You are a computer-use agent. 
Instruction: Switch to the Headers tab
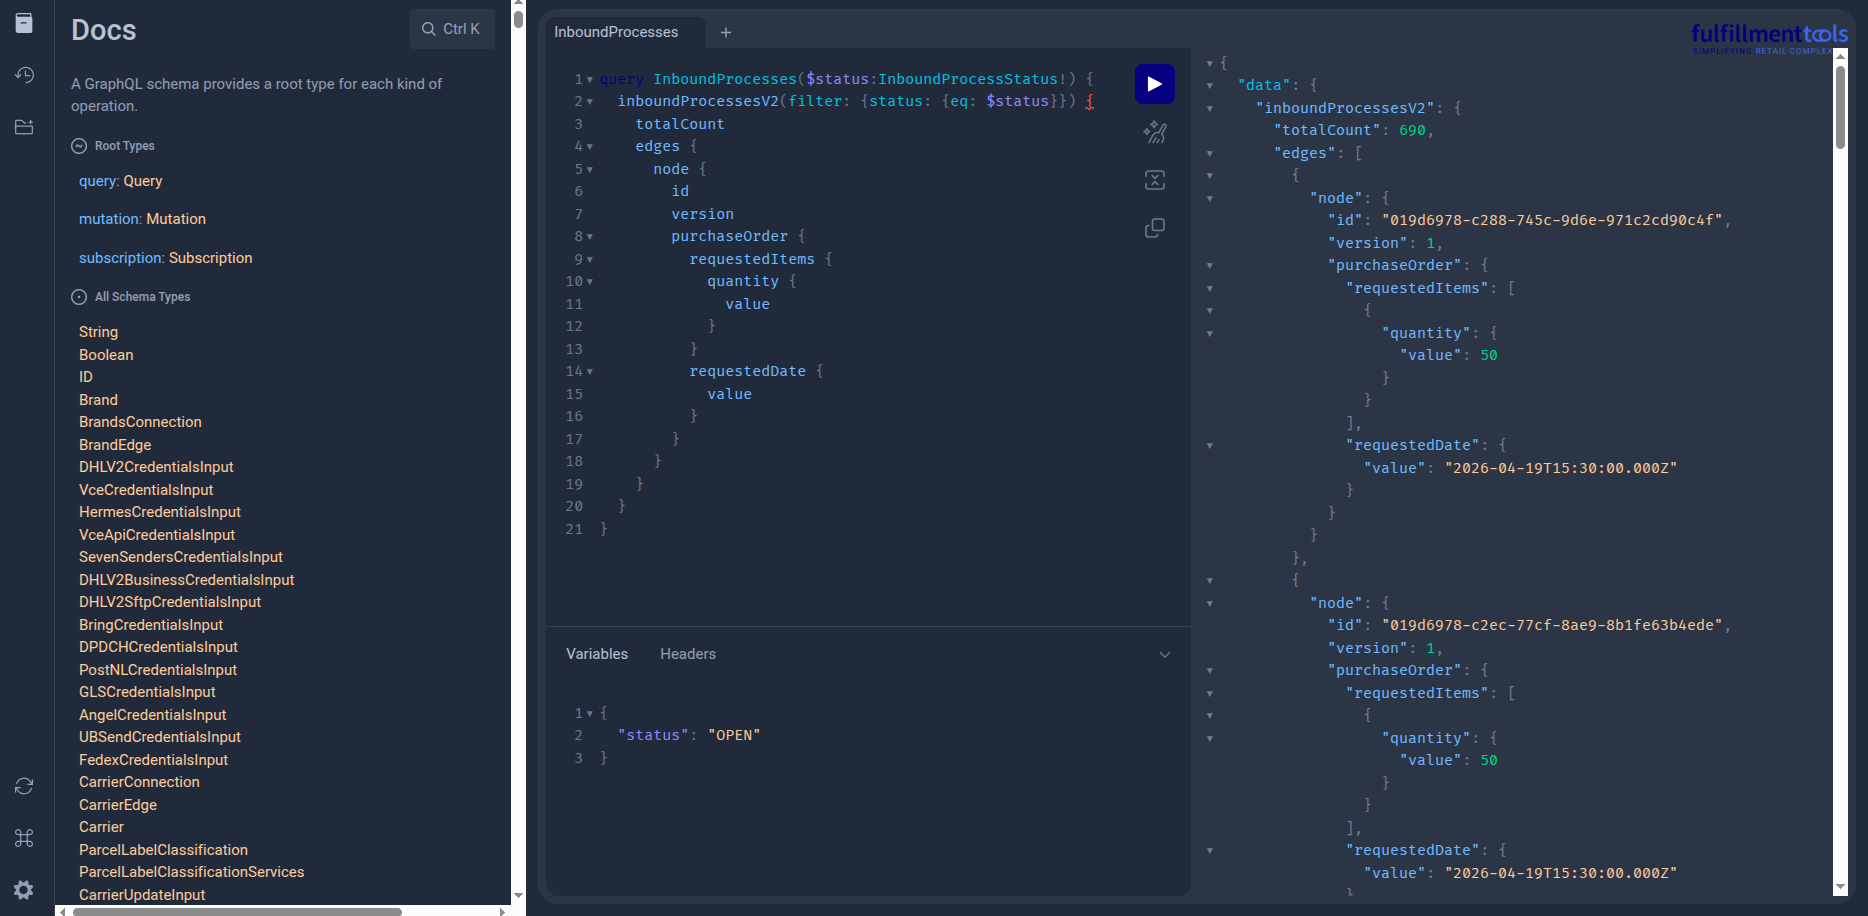click(x=688, y=653)
